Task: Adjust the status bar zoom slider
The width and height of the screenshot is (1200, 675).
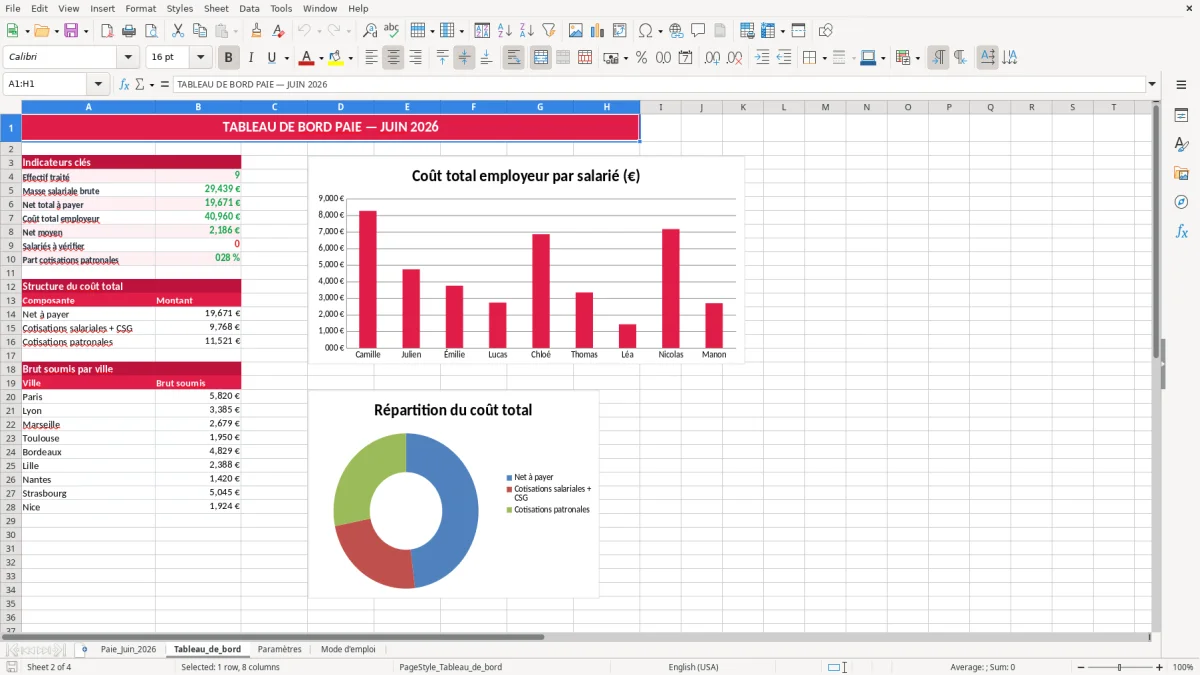Action: click(1119, 667)
